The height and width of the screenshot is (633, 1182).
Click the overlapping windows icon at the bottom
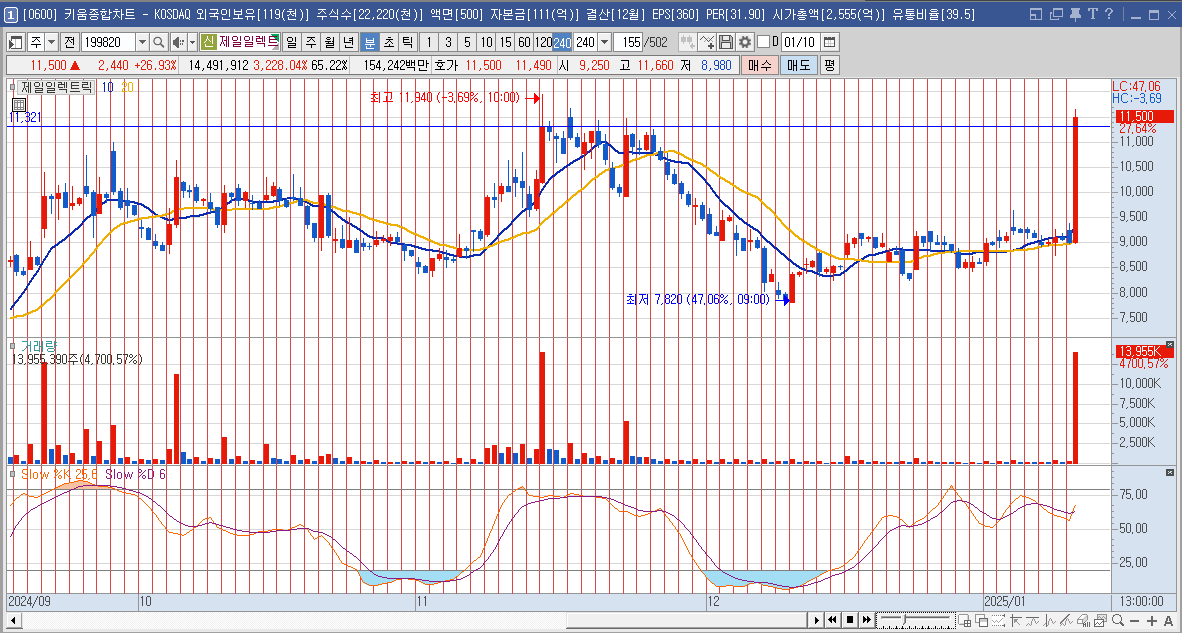(980, 620)
